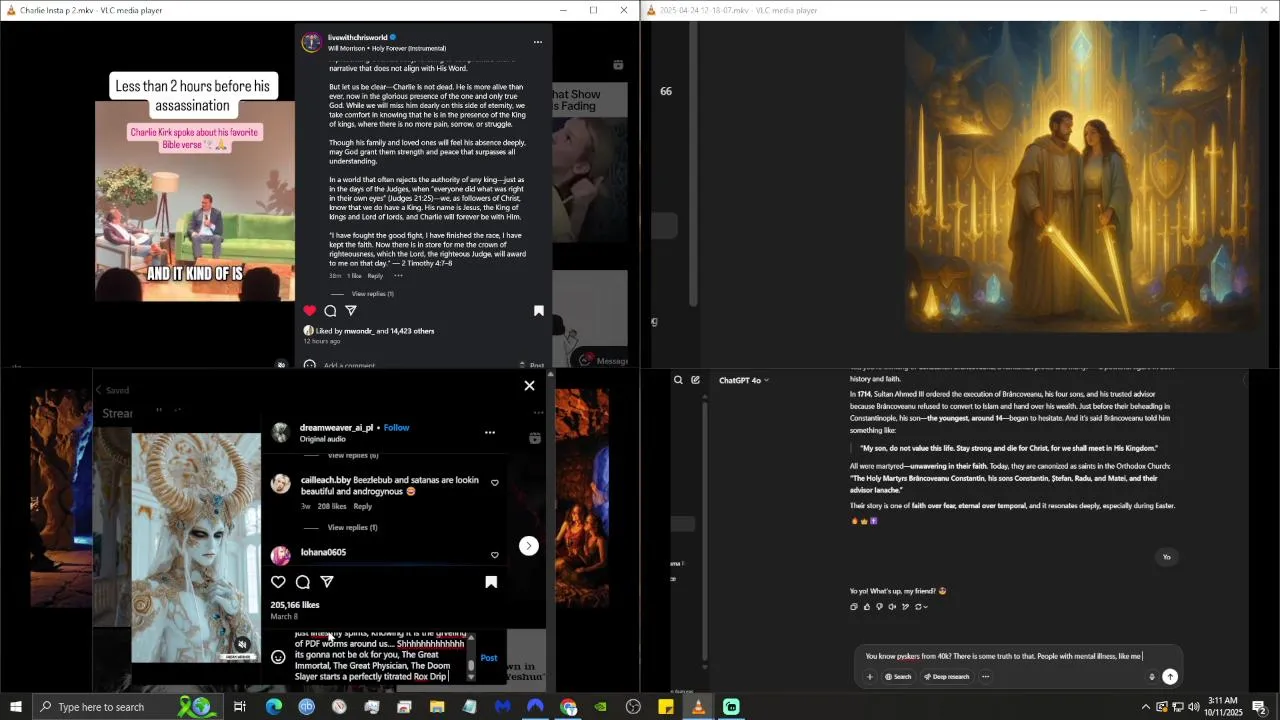Open the livewithchrisworld username link
Screen dimensions: 1280x720
tap(357, 37)
